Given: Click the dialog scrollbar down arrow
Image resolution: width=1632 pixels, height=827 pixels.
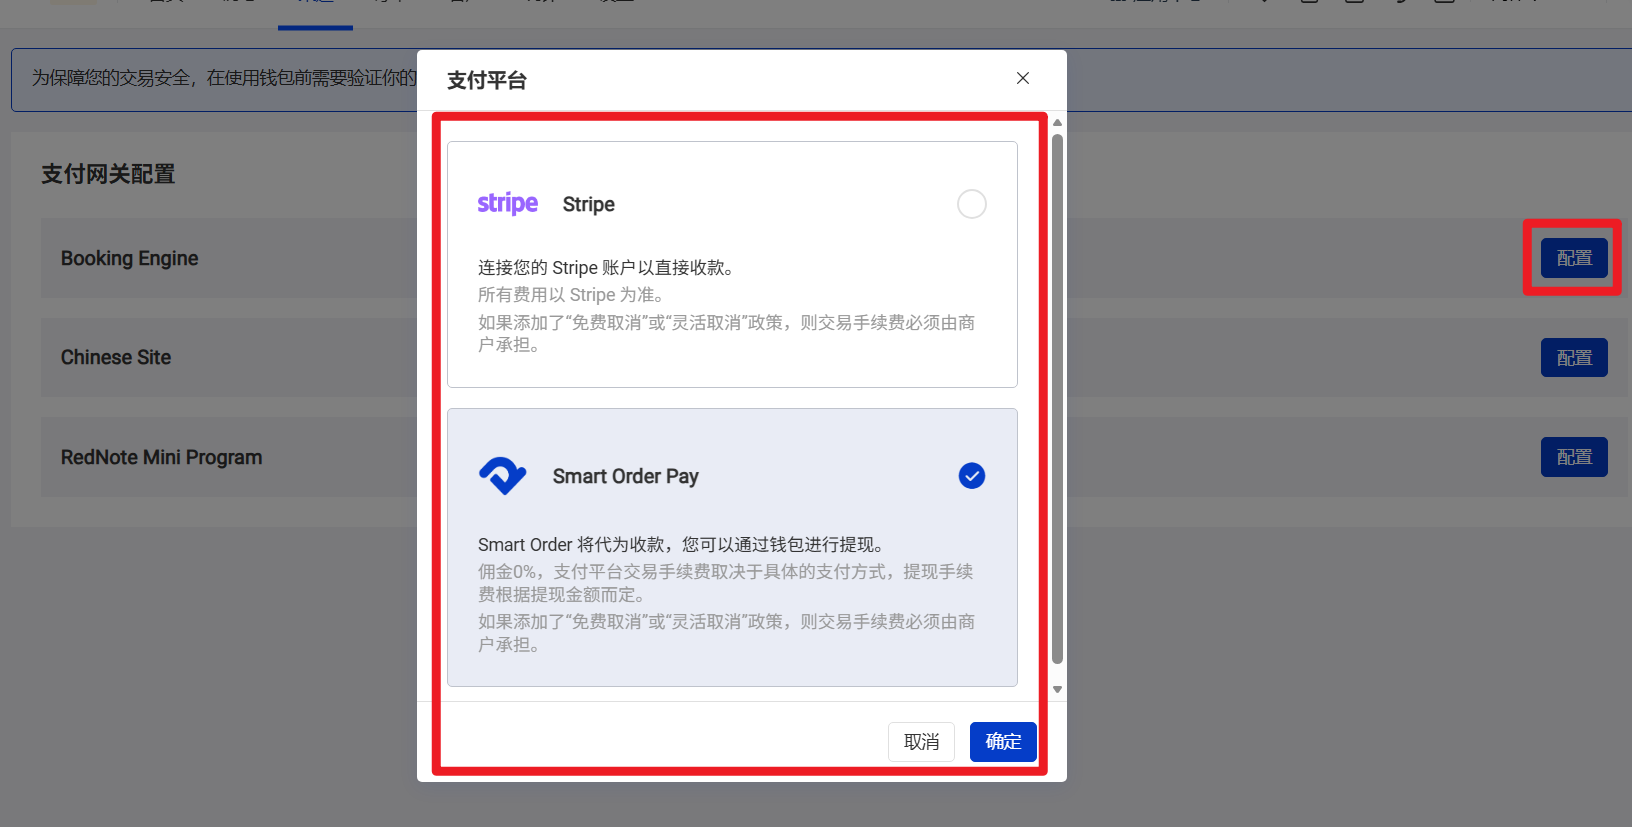Looking at the screenshot, I should coord(1057,689).
